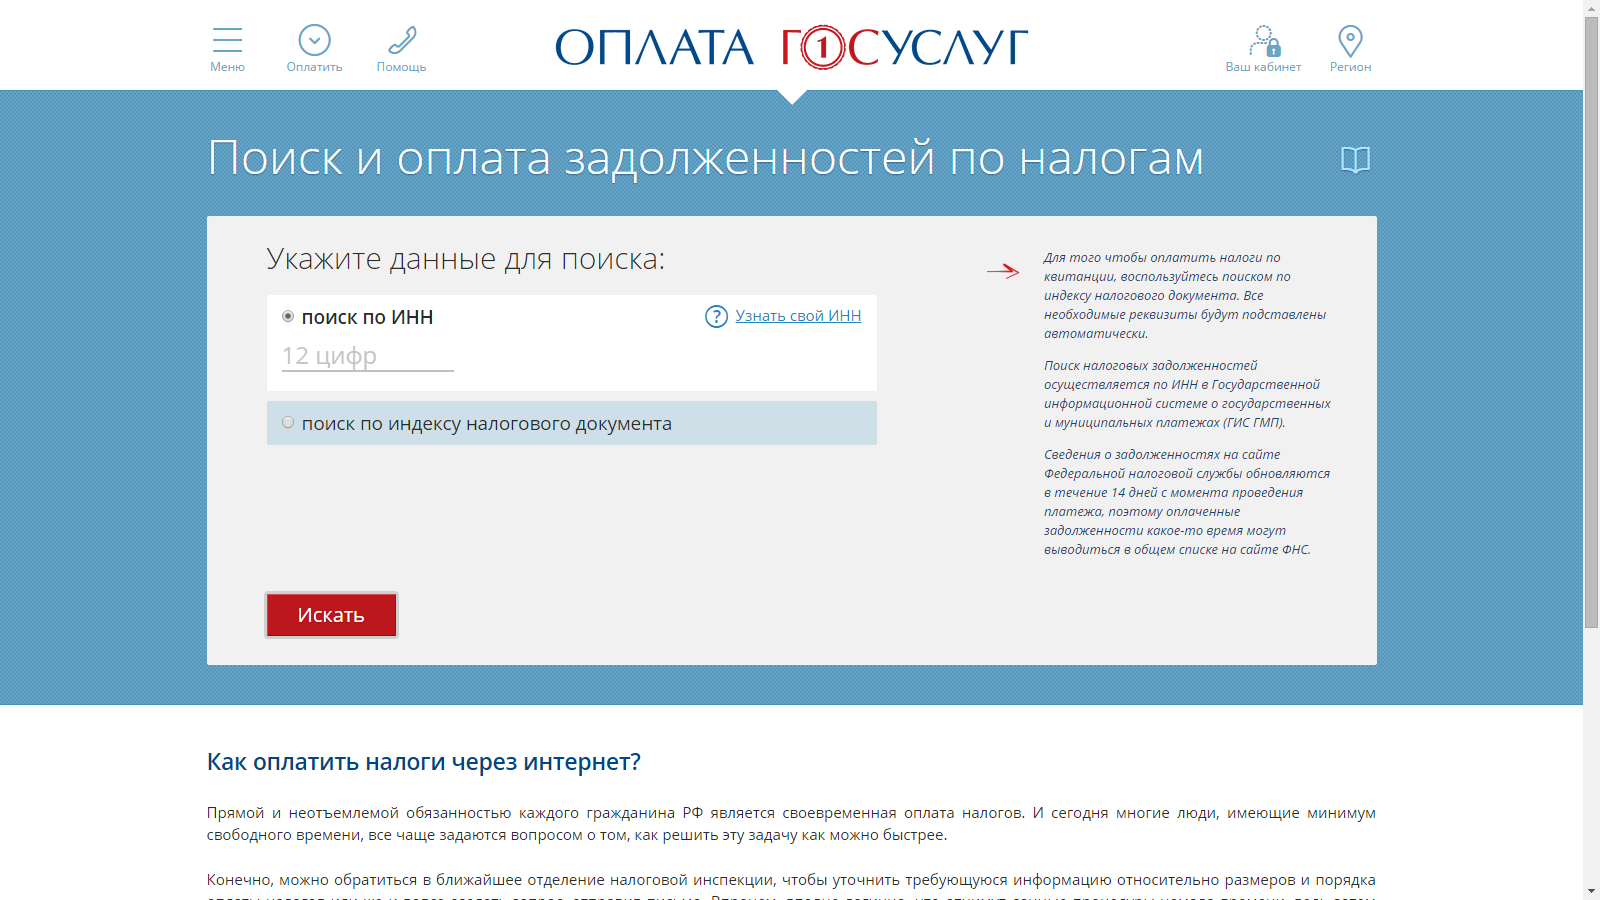Click the red Искать button
Image resolution: width=1600 pixels, height=900 pixels.
pos(331,615)
